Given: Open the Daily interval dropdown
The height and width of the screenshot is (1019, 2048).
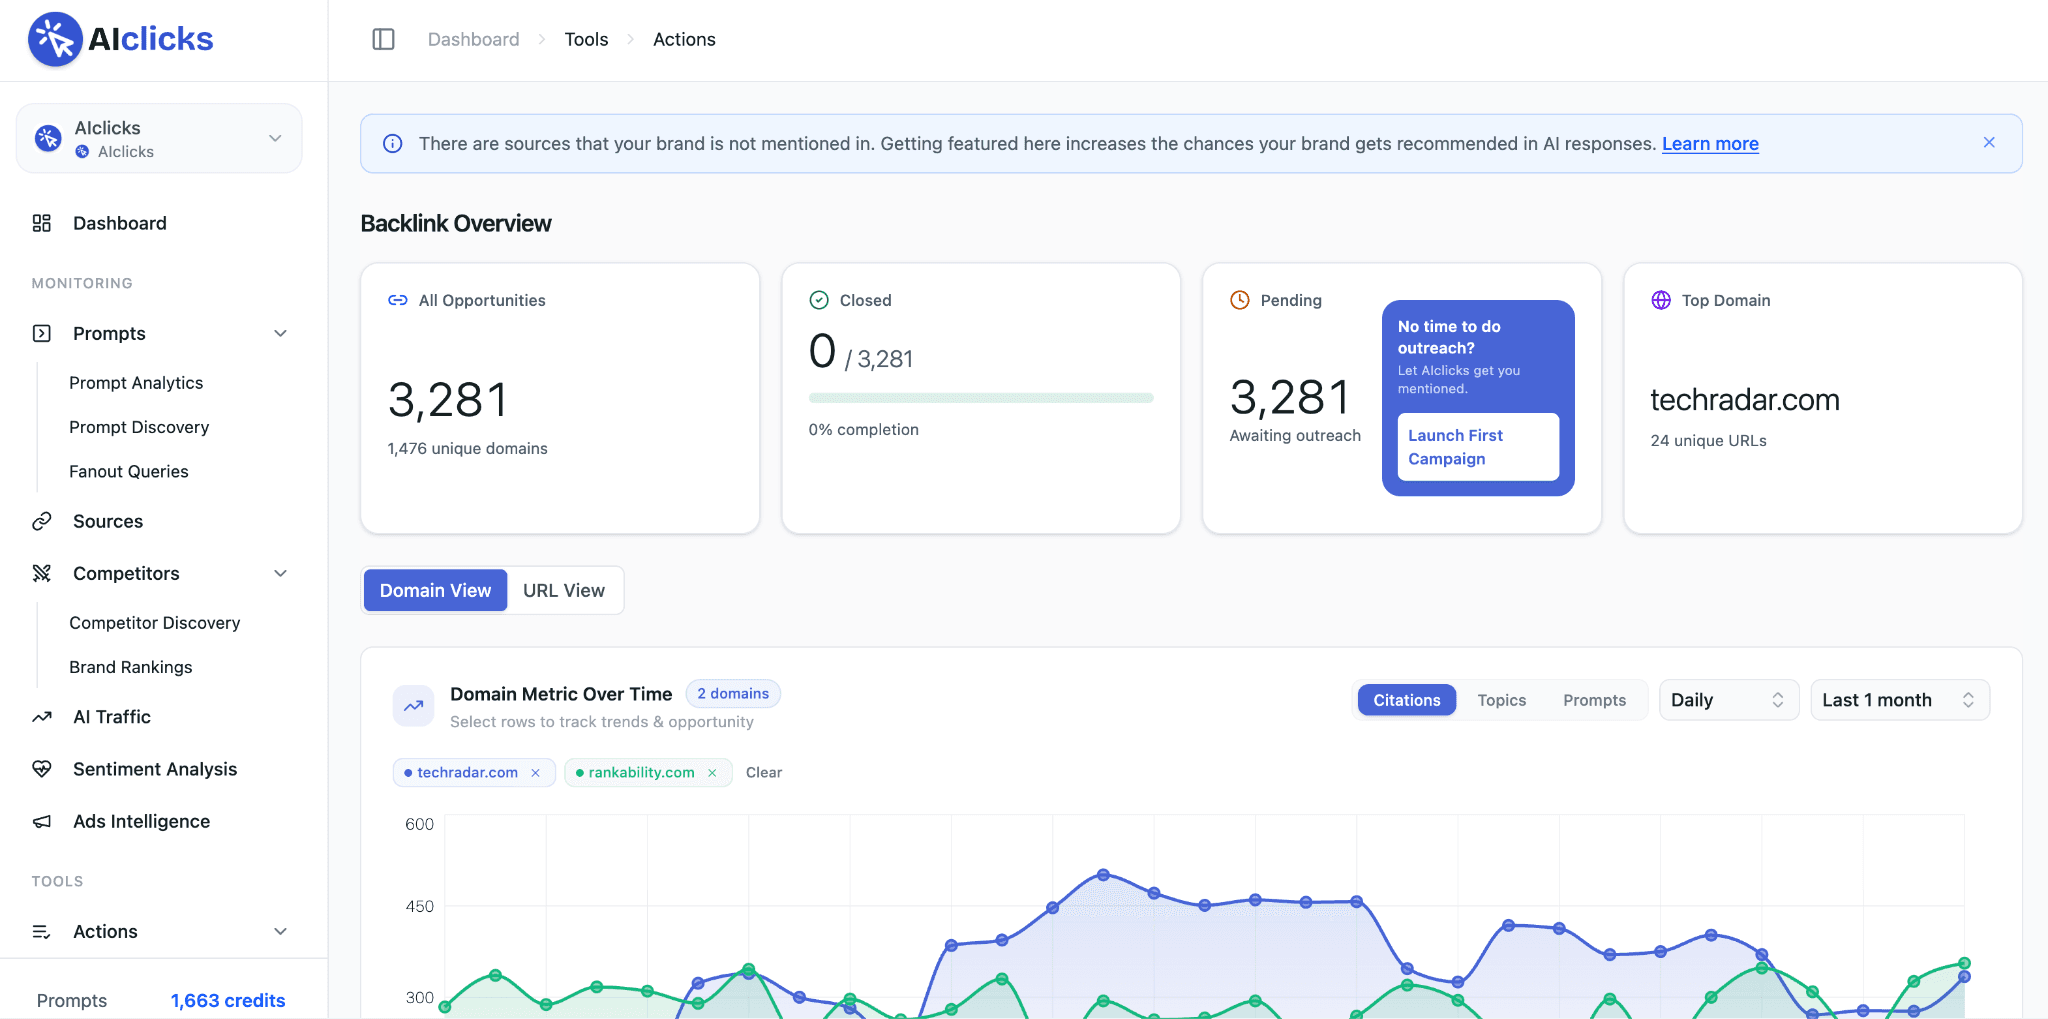Looking at the screenshot, I should [x=1728, y=700].
